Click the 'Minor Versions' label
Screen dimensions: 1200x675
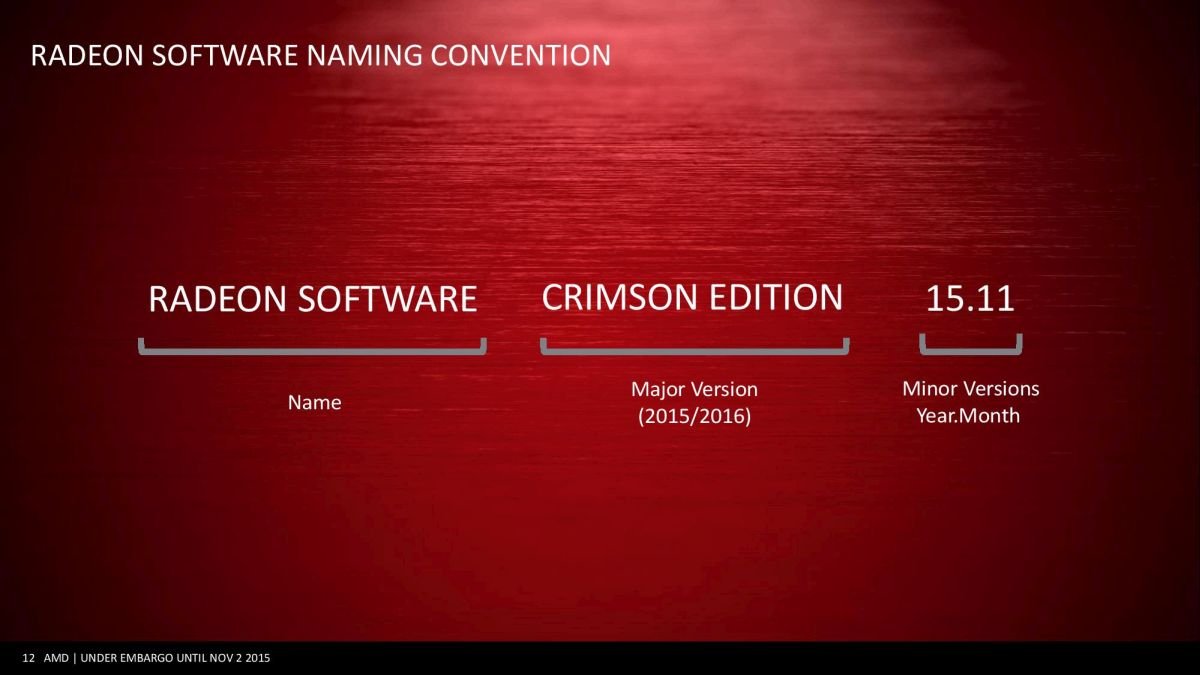tap(970, 388)
